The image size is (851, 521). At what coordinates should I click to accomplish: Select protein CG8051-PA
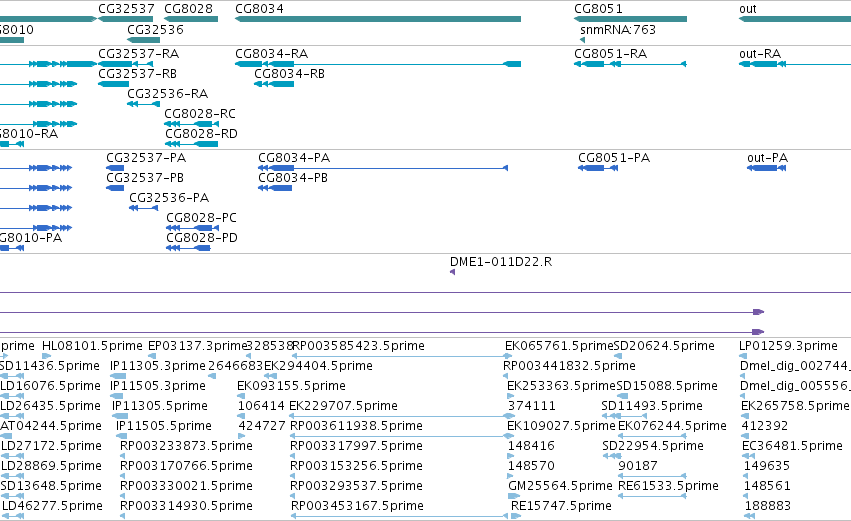614,158
